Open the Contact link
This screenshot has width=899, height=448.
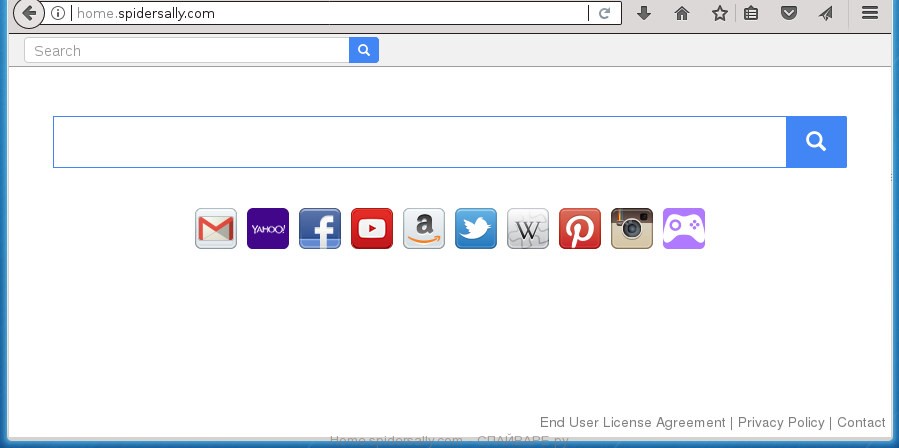(861, 423)
